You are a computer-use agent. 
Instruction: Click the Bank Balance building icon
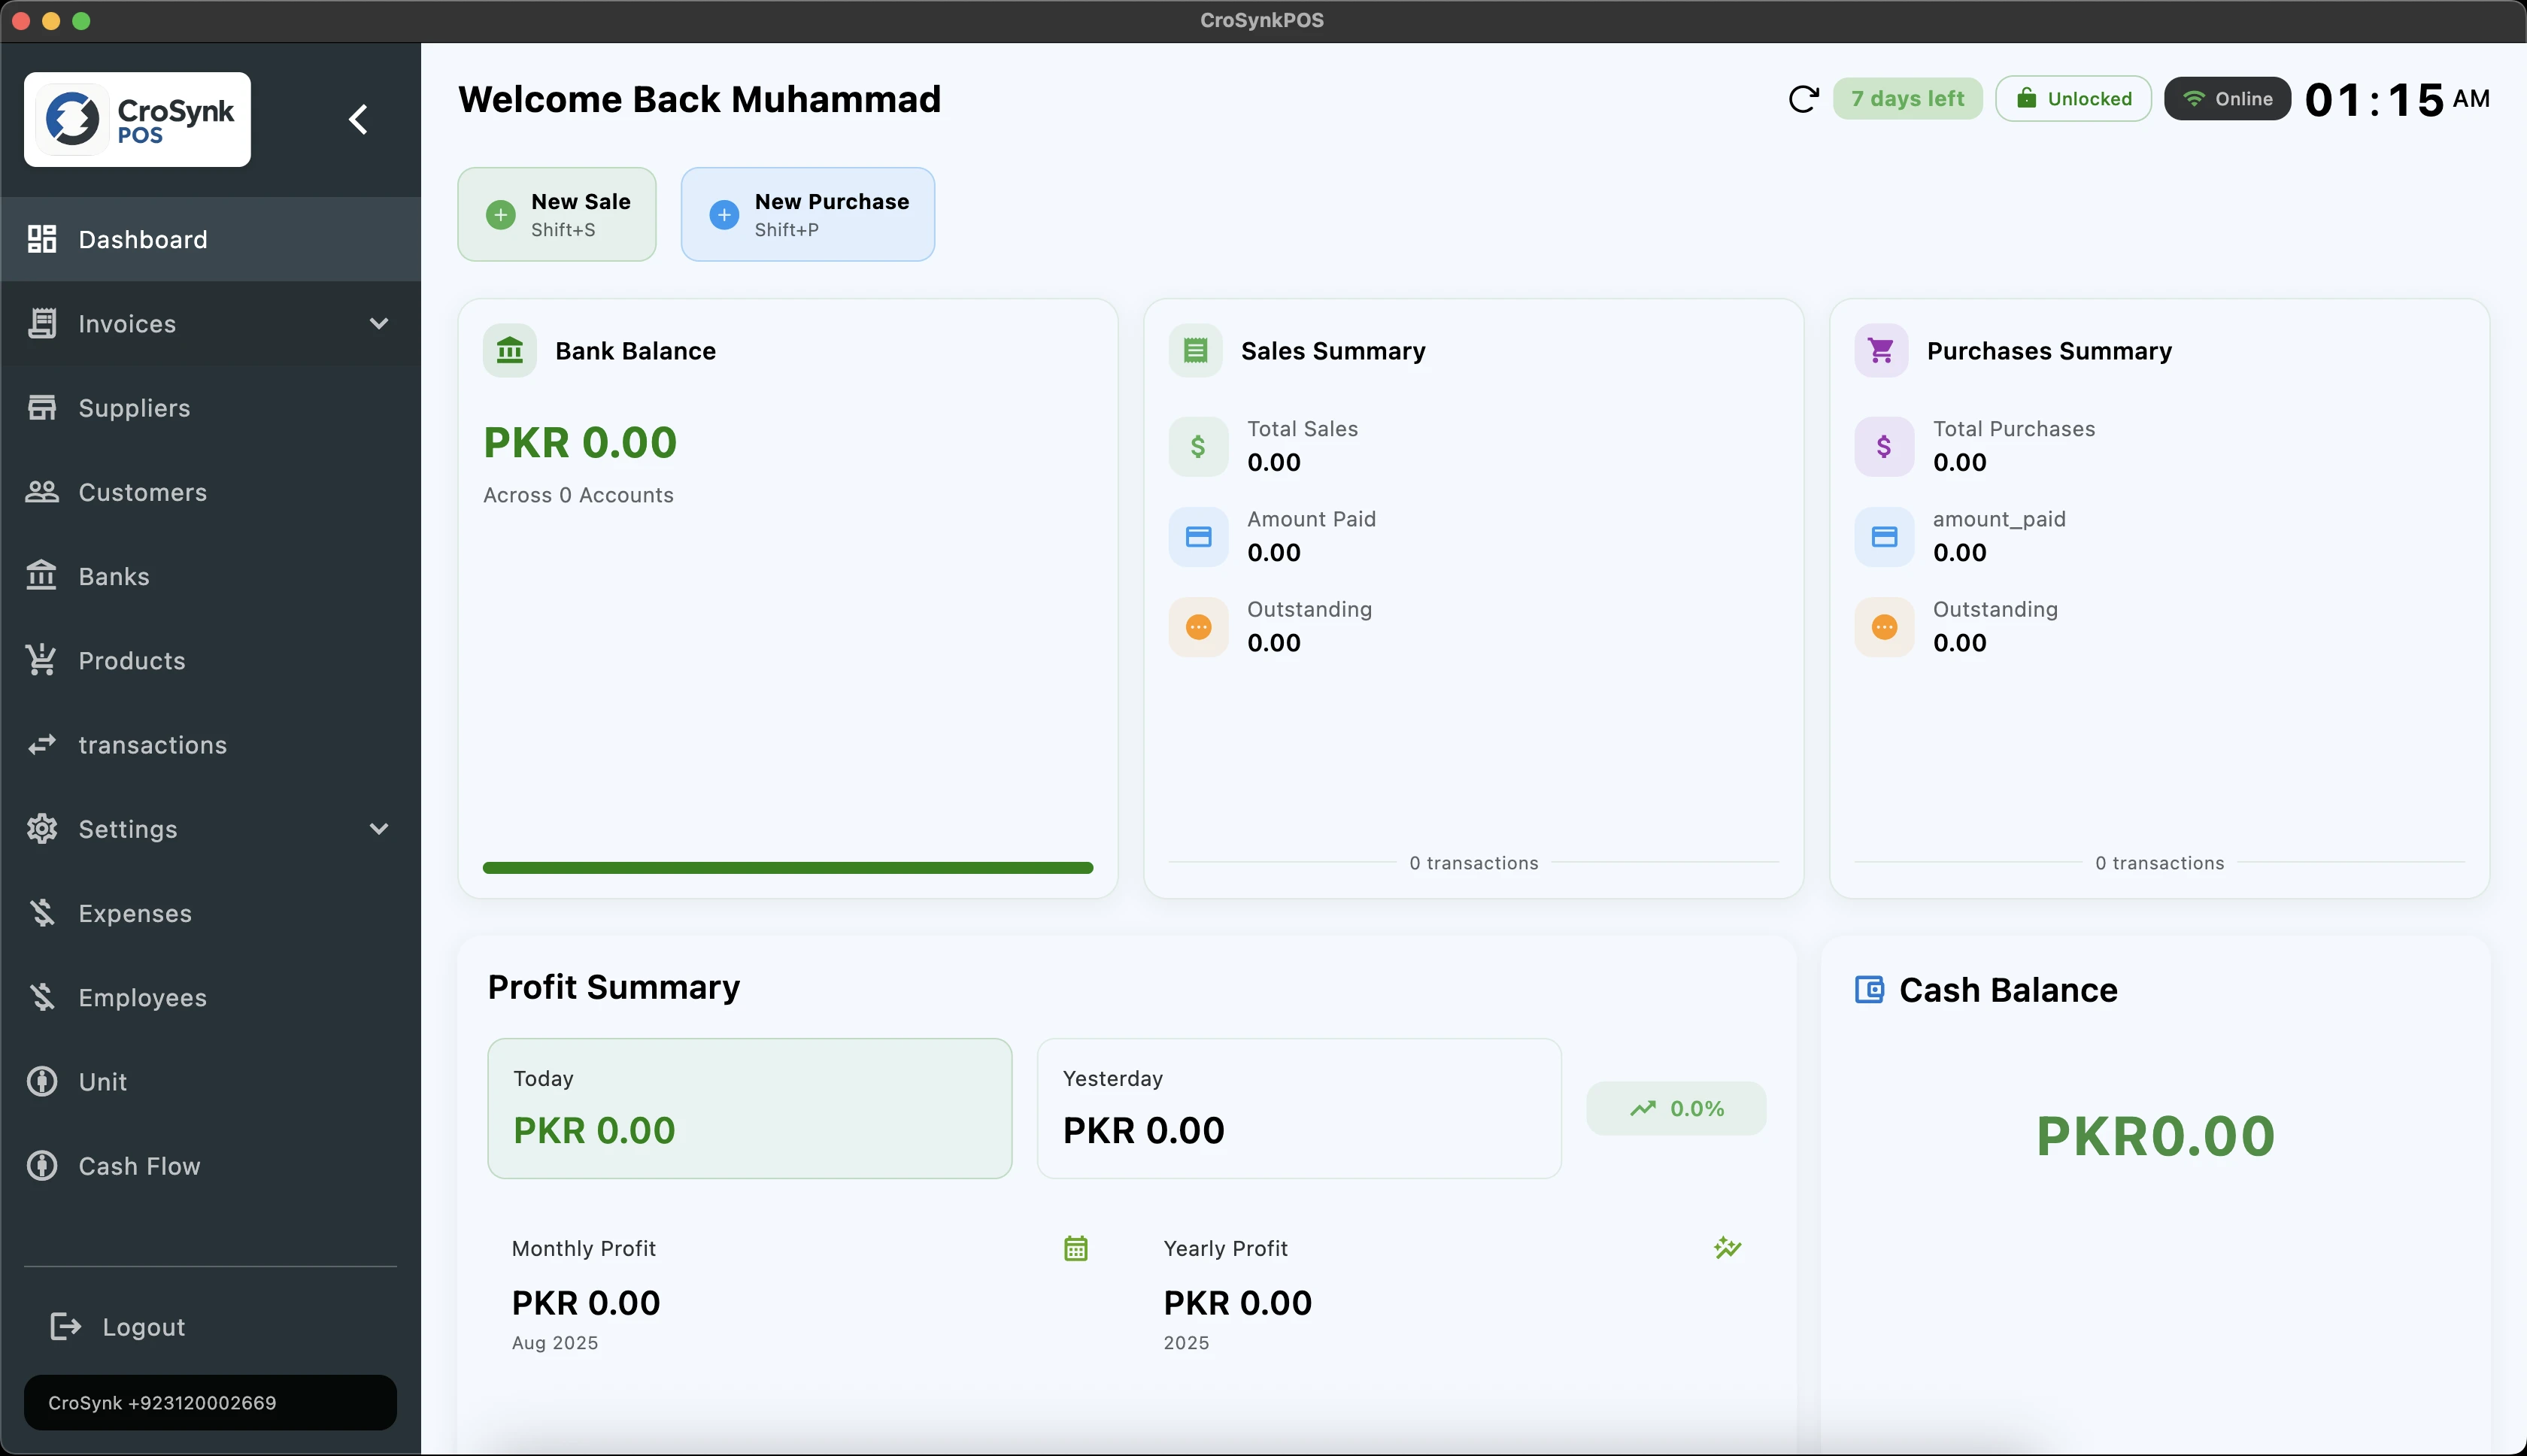click(509, 351)
